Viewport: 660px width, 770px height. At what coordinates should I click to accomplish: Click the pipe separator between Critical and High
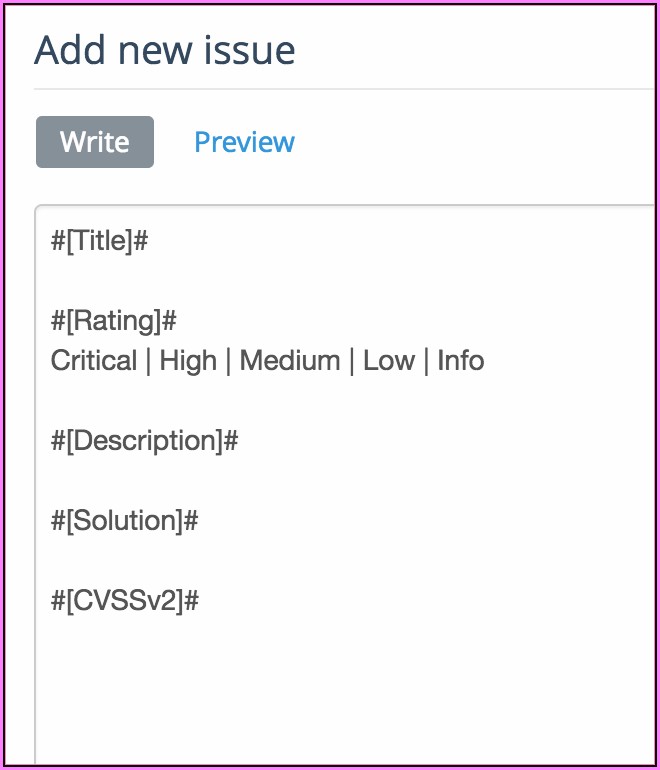(x=148, y=361)
